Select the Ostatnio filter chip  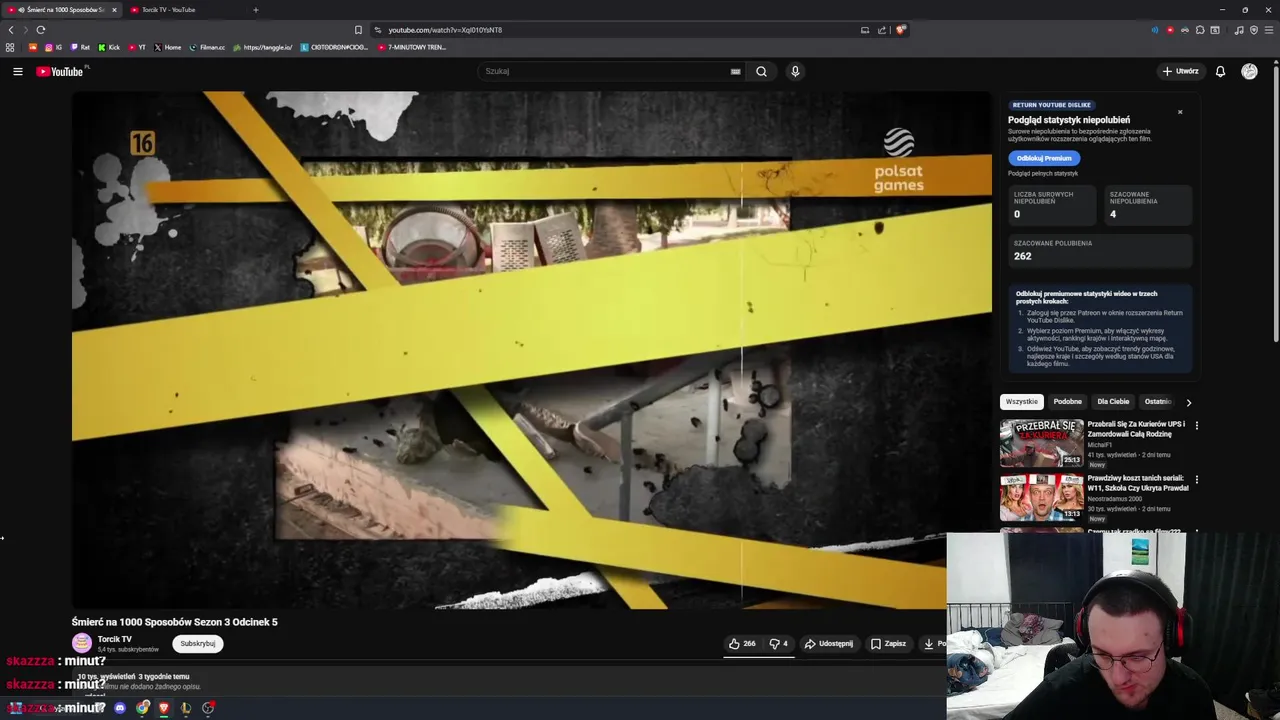pyautogui.click(x=1158, y=402)
